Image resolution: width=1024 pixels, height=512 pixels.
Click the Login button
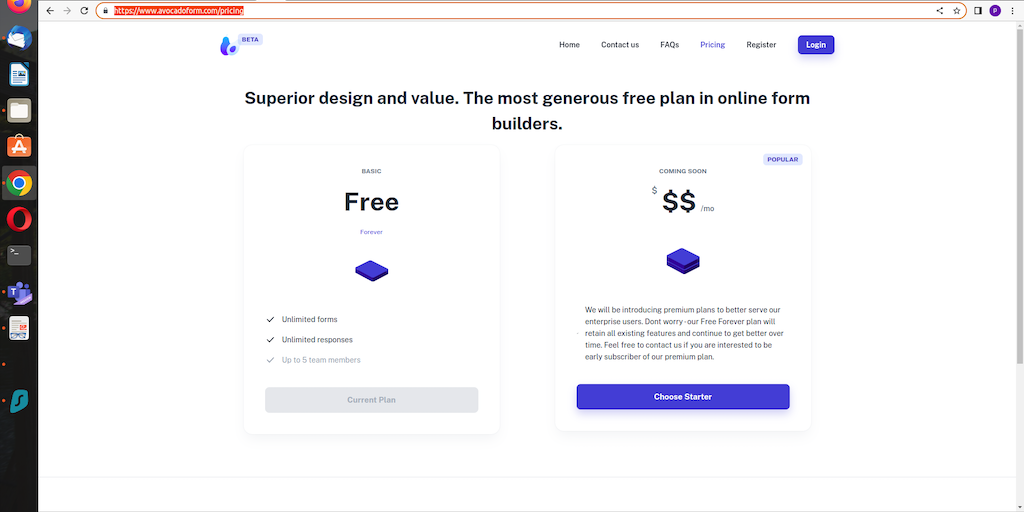[815, 45]
